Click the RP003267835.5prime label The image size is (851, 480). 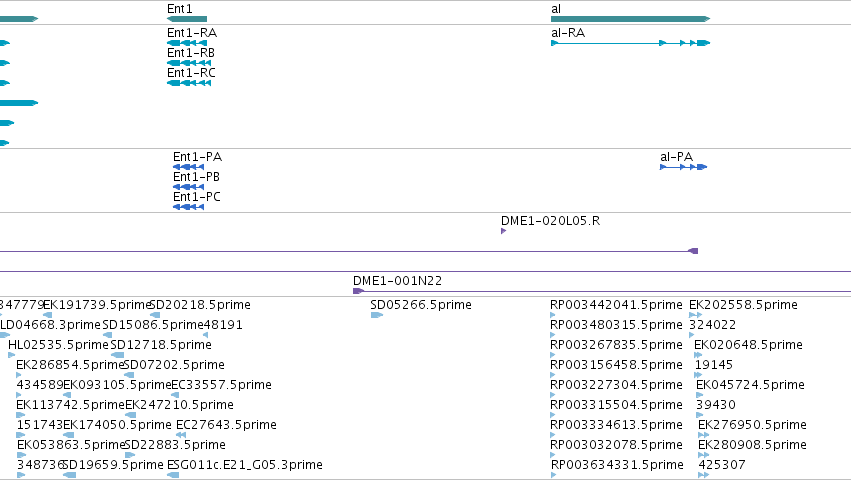pyautogui.click(x=616, y=345)
